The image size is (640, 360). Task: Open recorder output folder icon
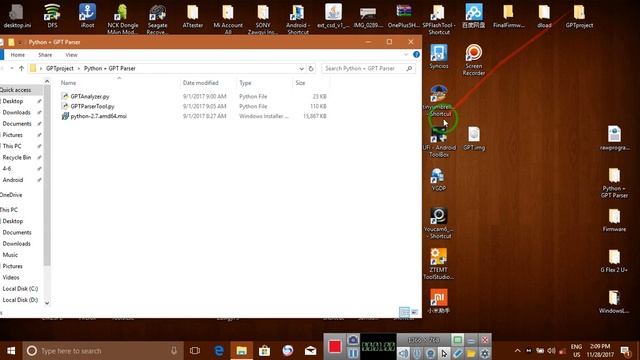coord(471,353)
